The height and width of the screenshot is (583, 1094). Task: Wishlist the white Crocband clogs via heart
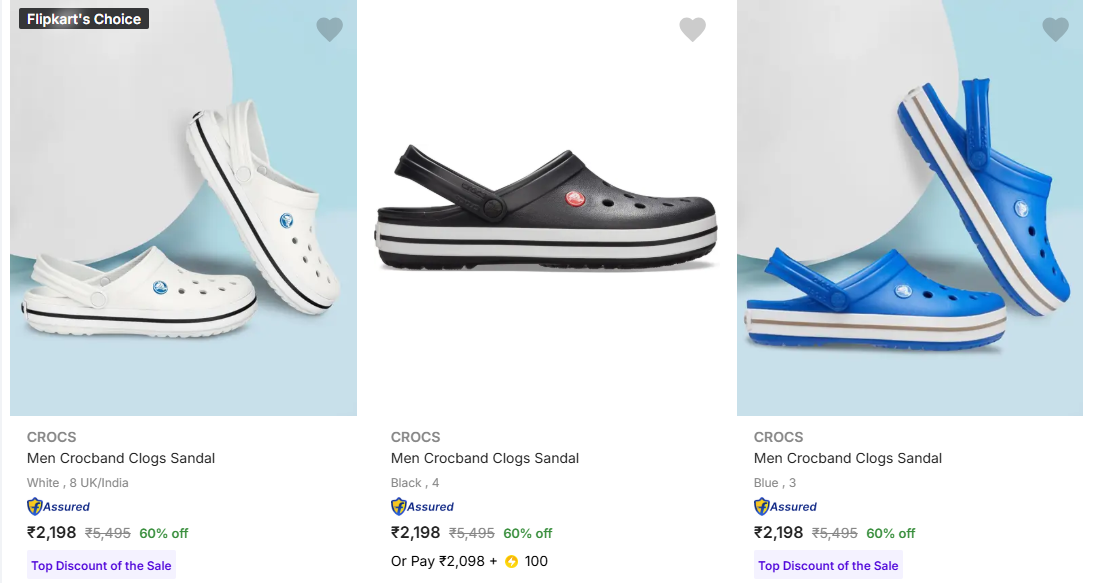[329, 30]
